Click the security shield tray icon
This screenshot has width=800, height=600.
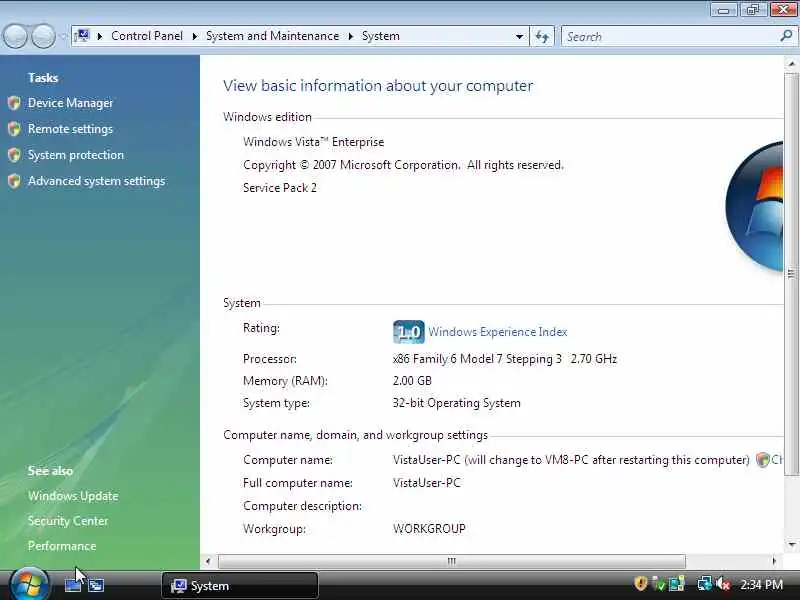click(640, 583)
